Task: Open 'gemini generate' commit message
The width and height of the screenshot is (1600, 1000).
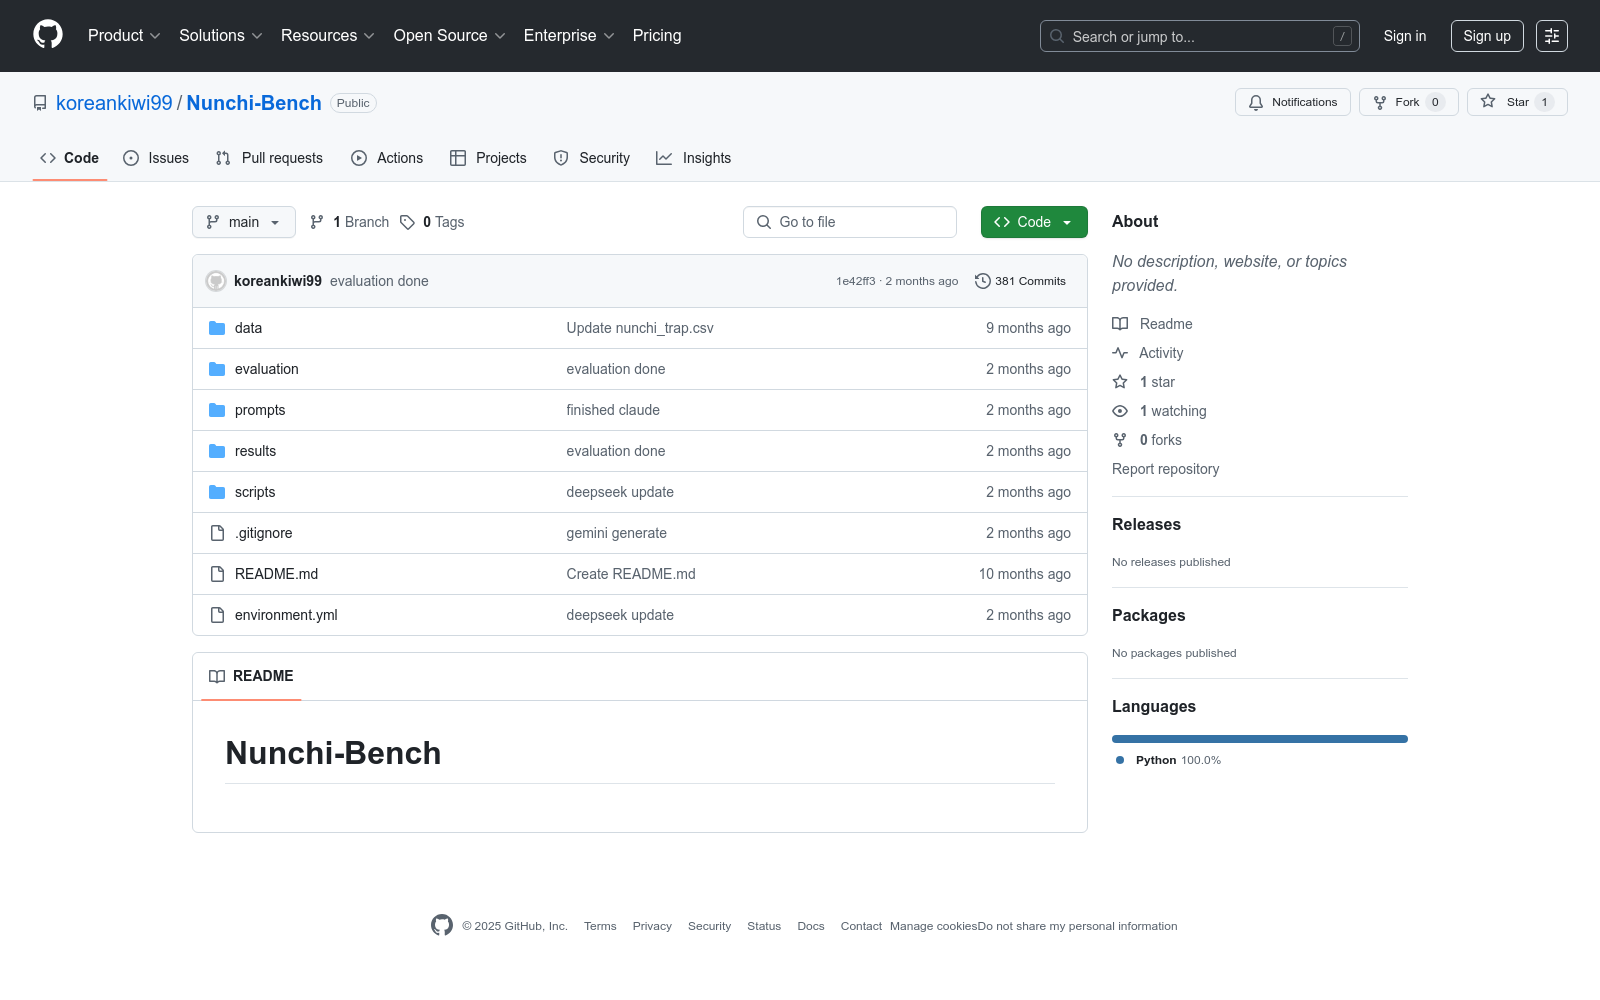Action: pyautogui.click(x=617, y=533)
